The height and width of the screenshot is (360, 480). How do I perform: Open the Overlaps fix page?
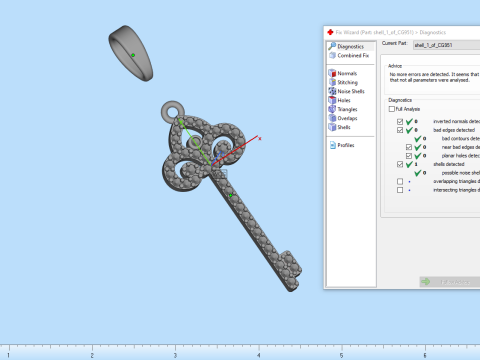pos(343,118)
